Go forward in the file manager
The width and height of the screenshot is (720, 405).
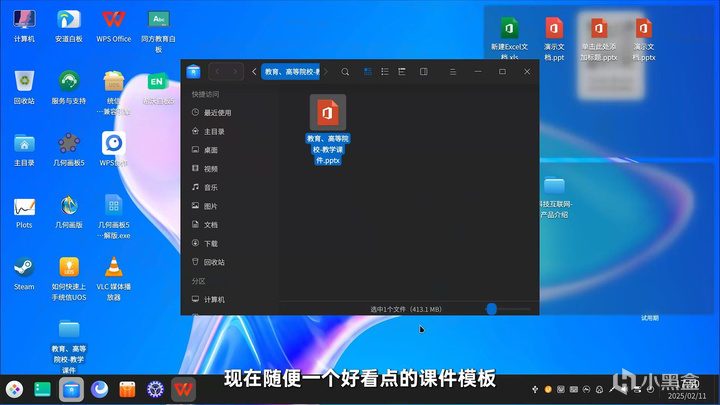235,72
